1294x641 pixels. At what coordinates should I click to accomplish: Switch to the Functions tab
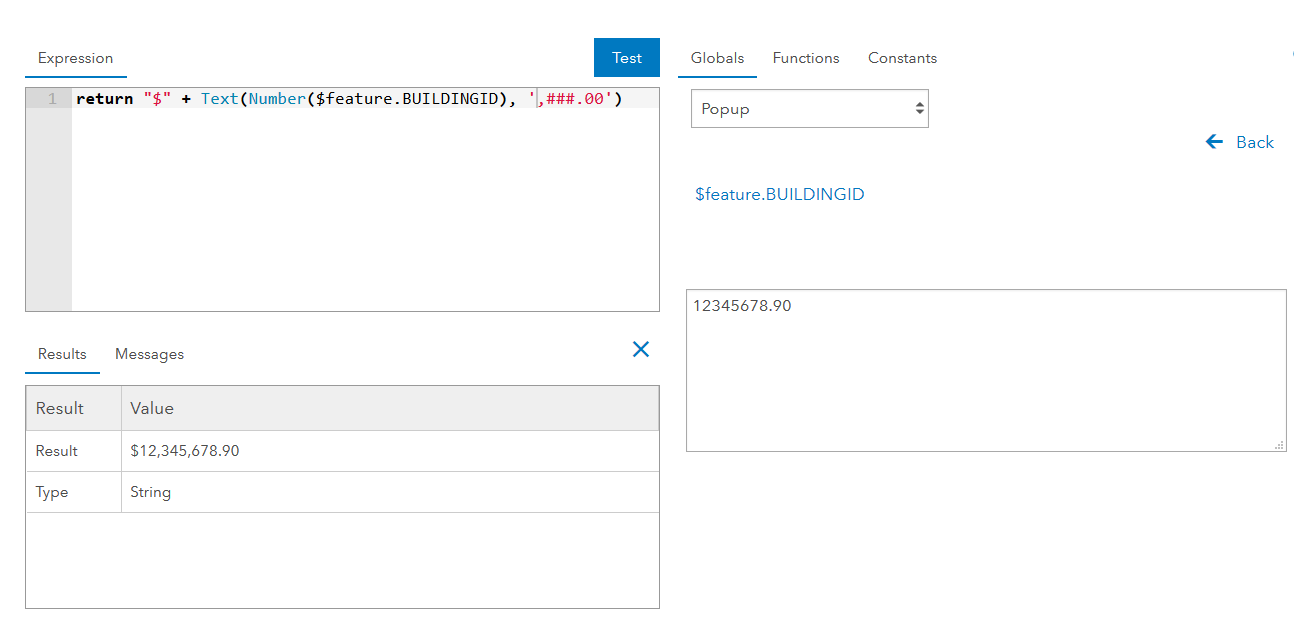805,58
